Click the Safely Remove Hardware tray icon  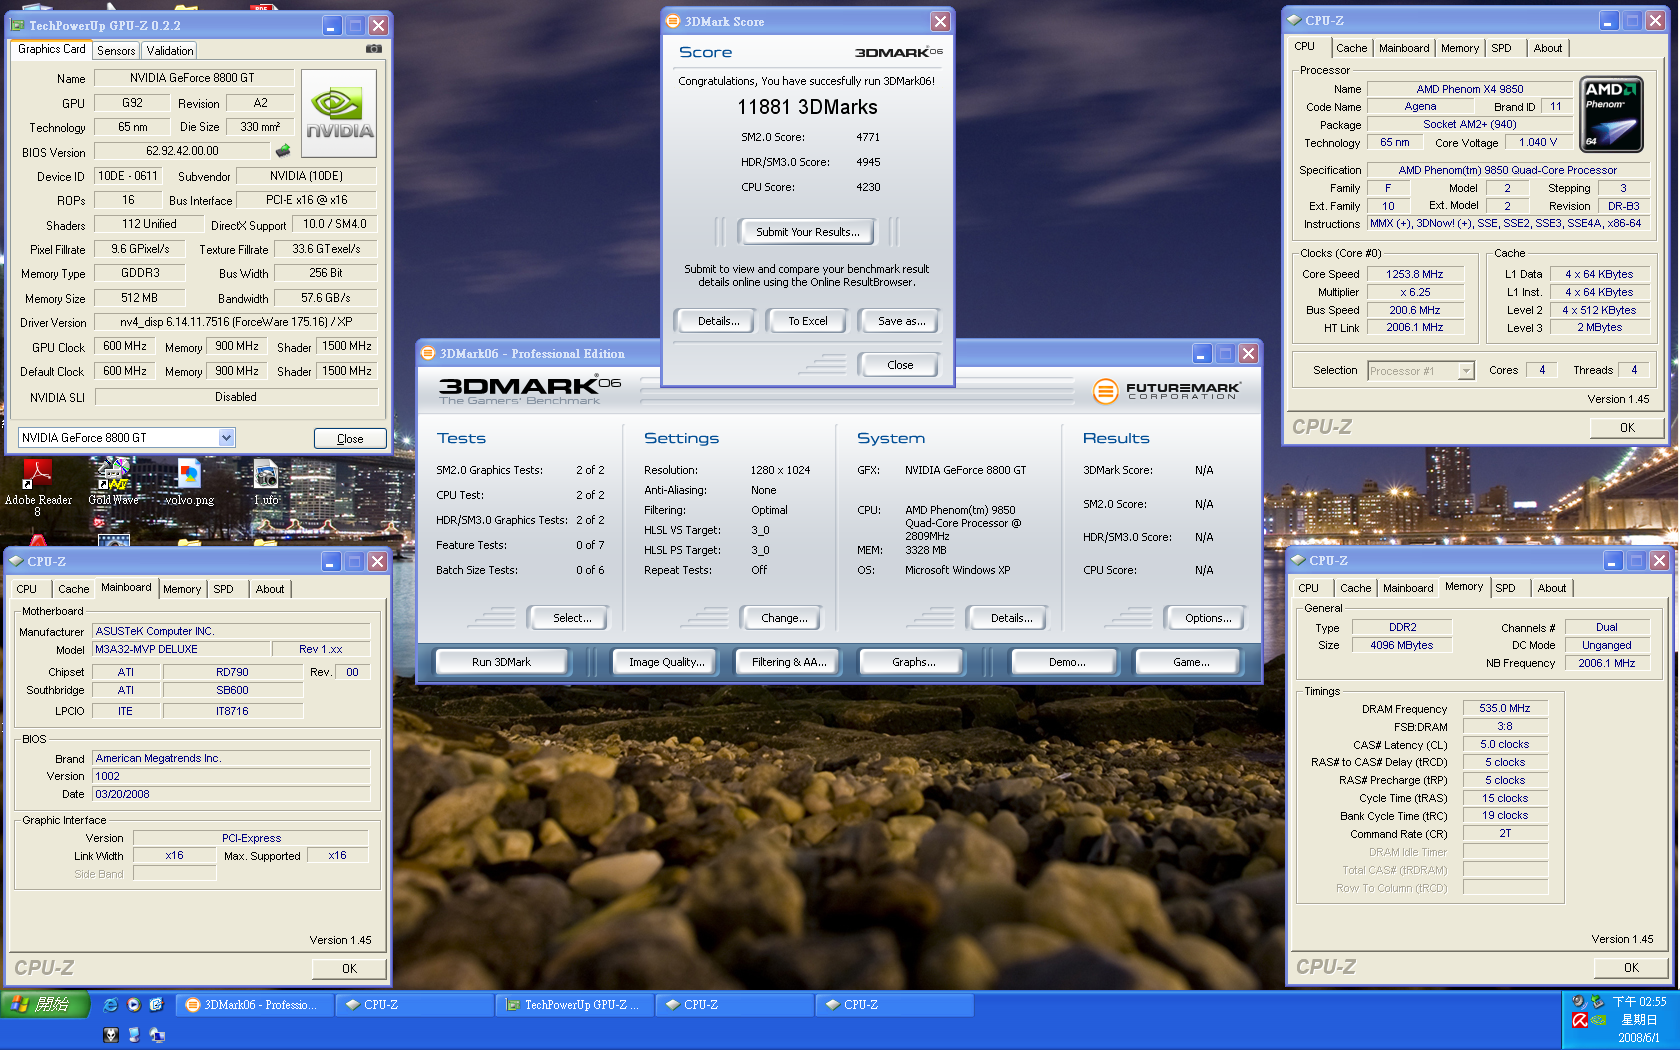(1597, 1001)
